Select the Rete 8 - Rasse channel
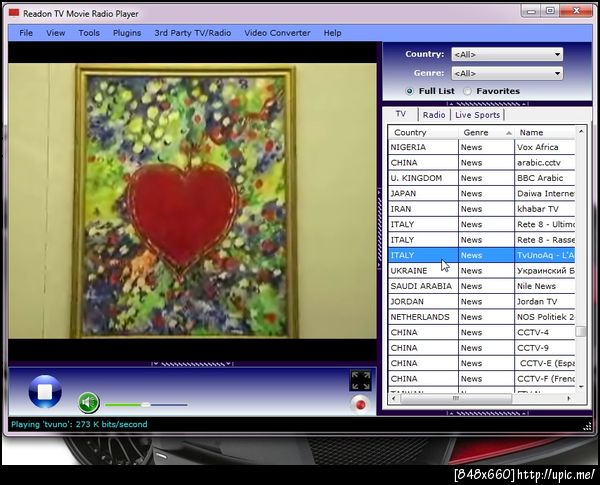This screenshot has width=600, height=485. click(x=481, y=240)
